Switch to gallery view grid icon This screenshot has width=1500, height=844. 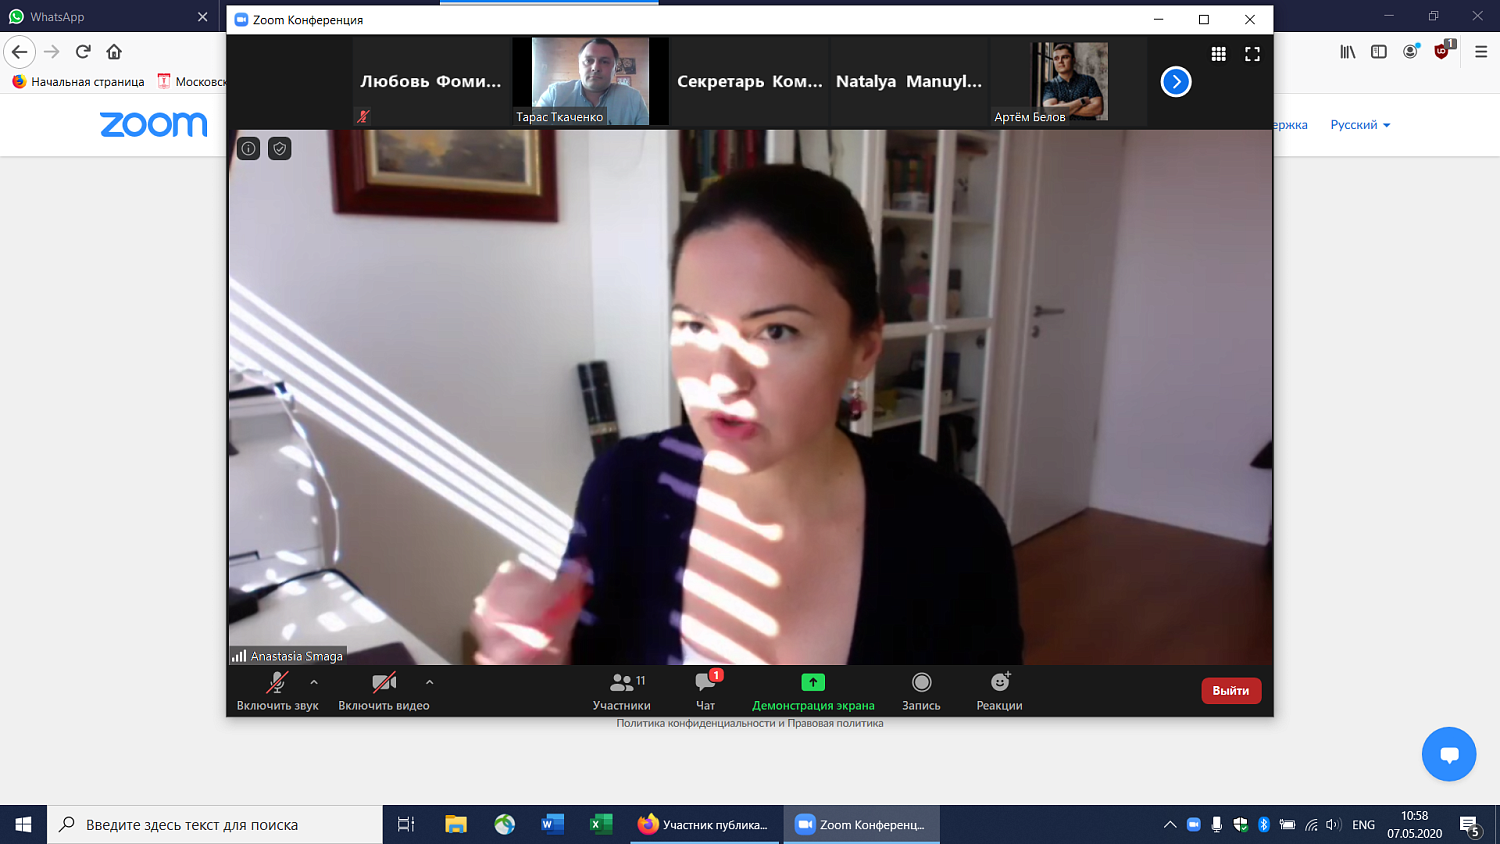tap(1218, 54)
